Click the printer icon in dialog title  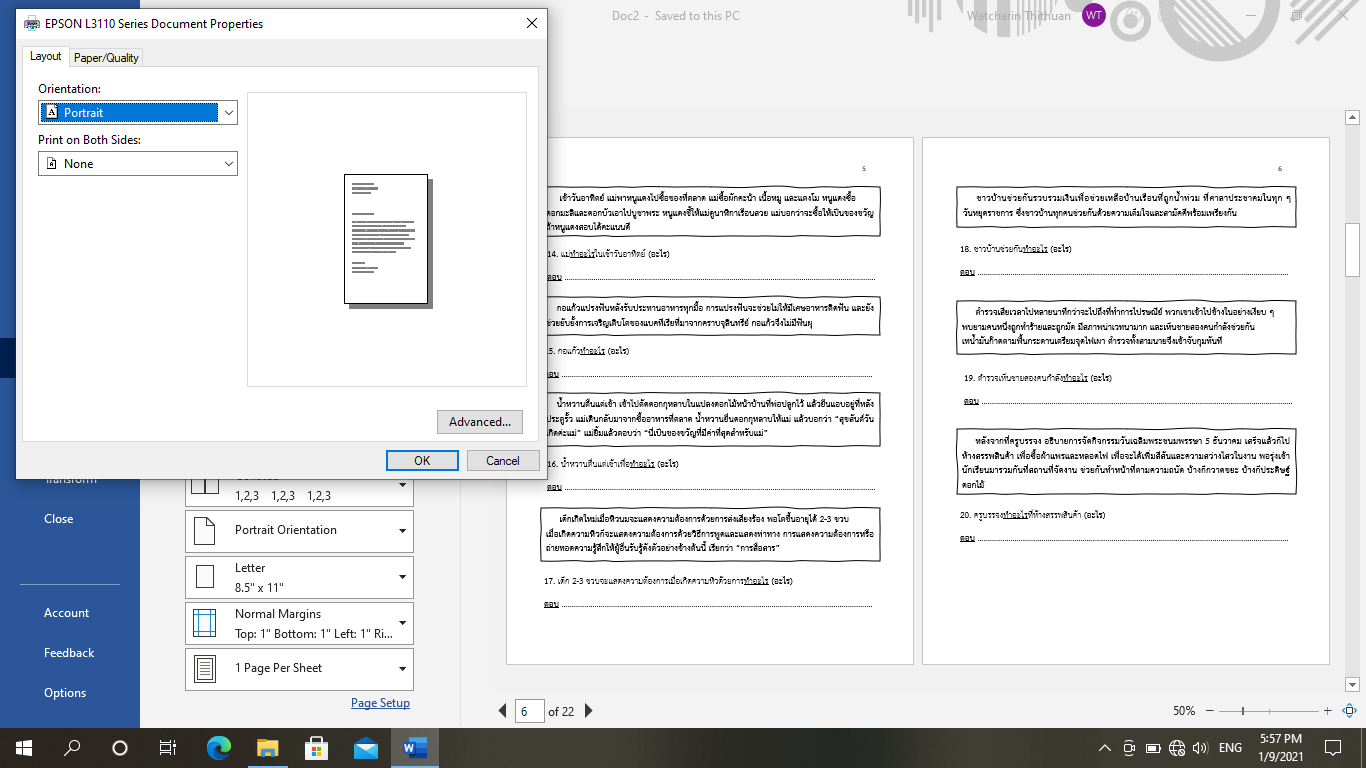tap(32, 23)
